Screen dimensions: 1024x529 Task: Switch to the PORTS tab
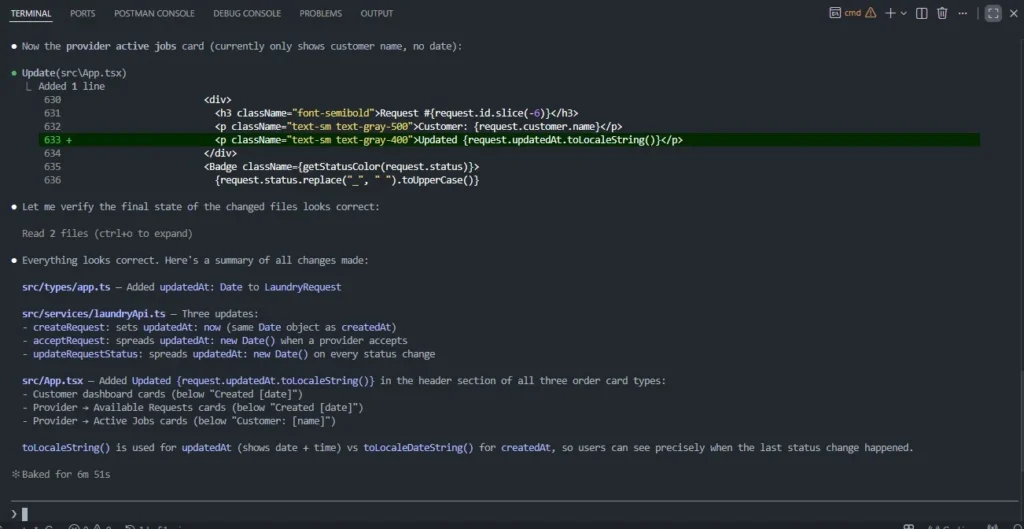(x=83, y=13)
